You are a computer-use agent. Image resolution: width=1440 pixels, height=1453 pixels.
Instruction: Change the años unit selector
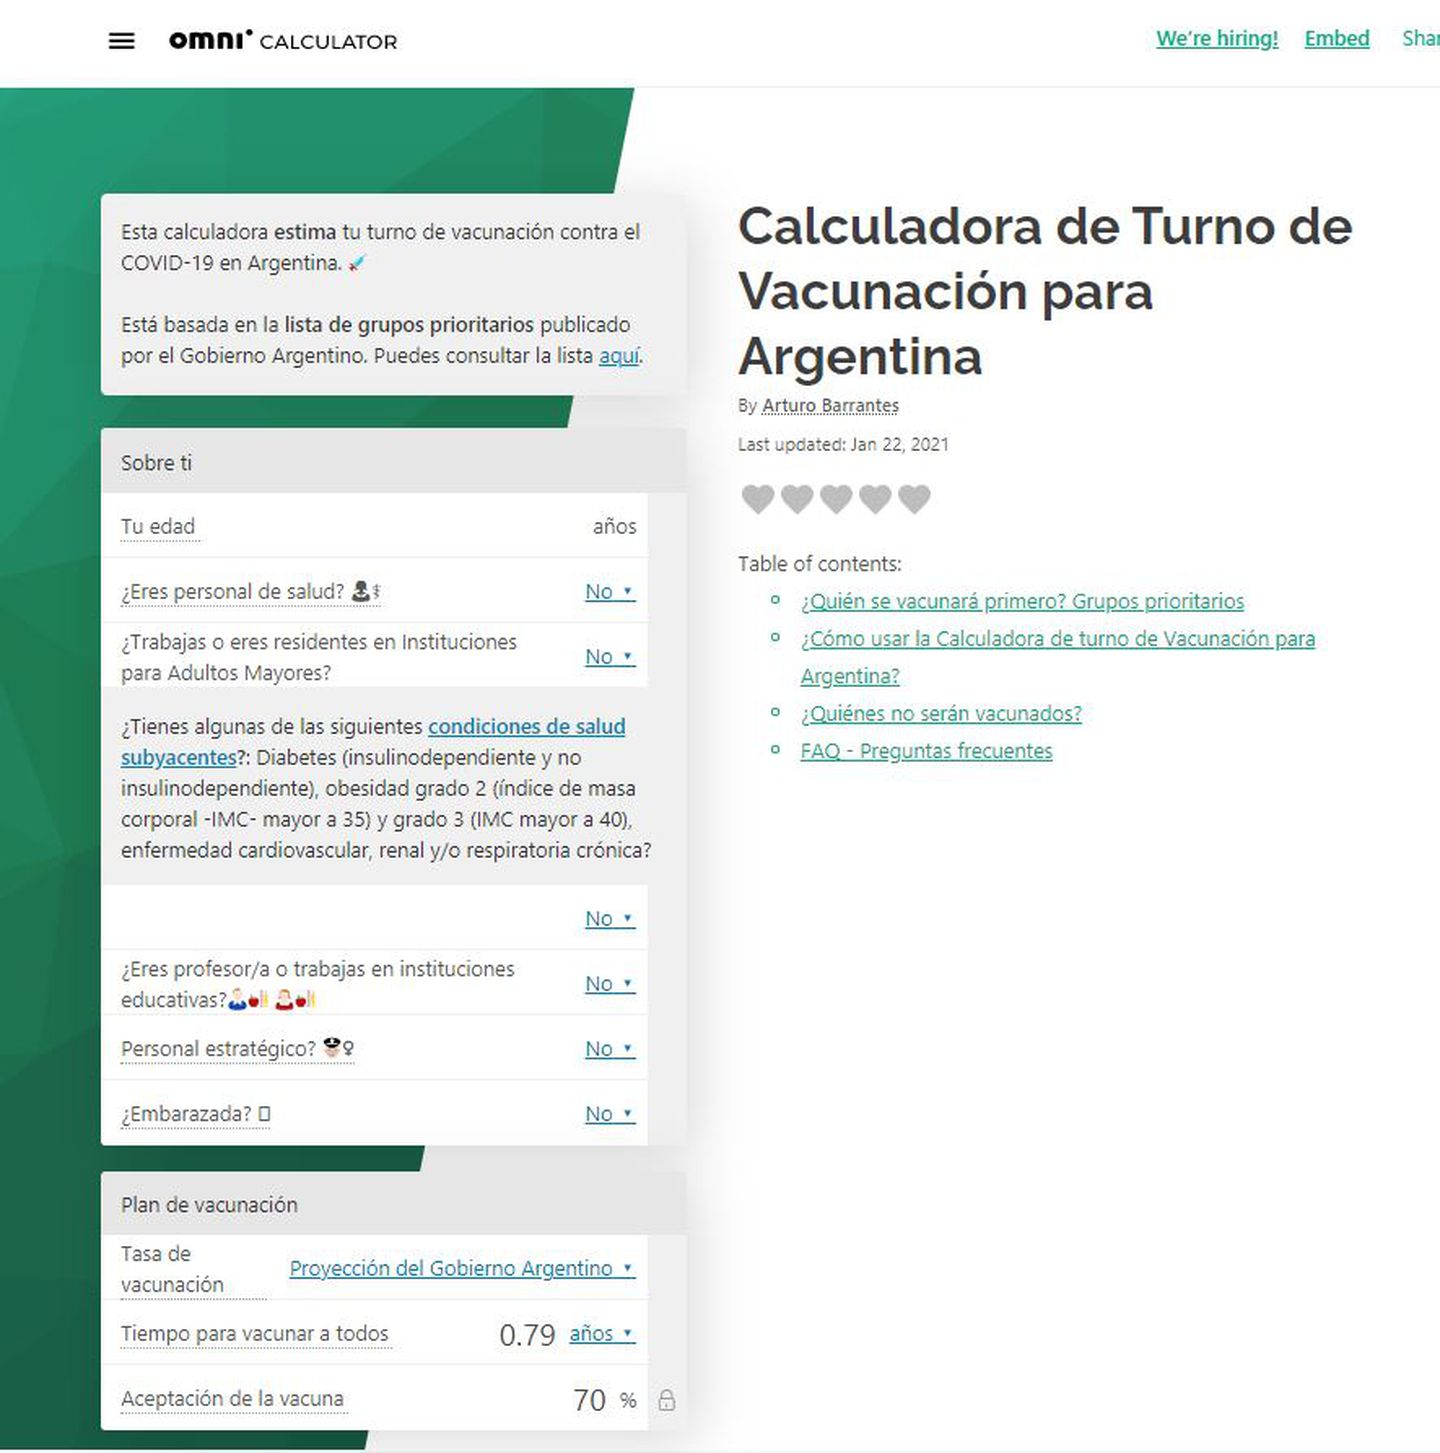[x=601, y=1333]
